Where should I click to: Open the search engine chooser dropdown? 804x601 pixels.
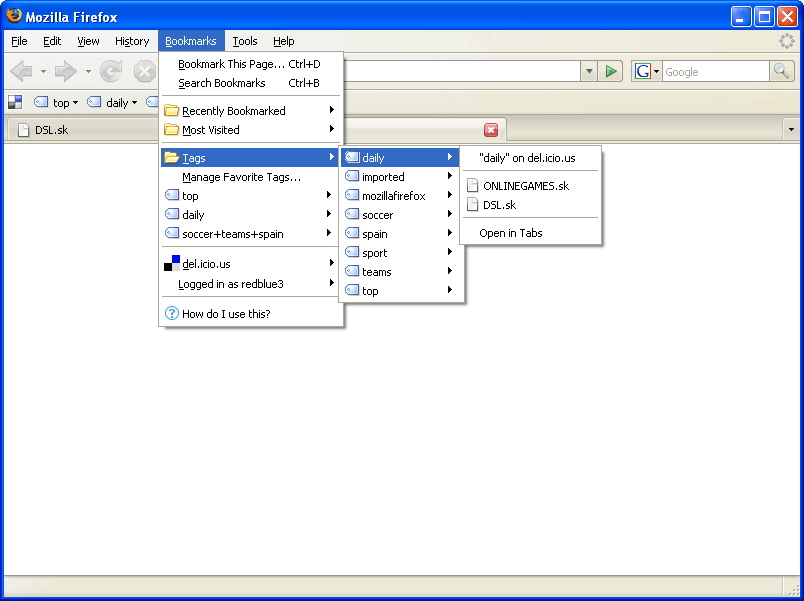coord(656,72)
